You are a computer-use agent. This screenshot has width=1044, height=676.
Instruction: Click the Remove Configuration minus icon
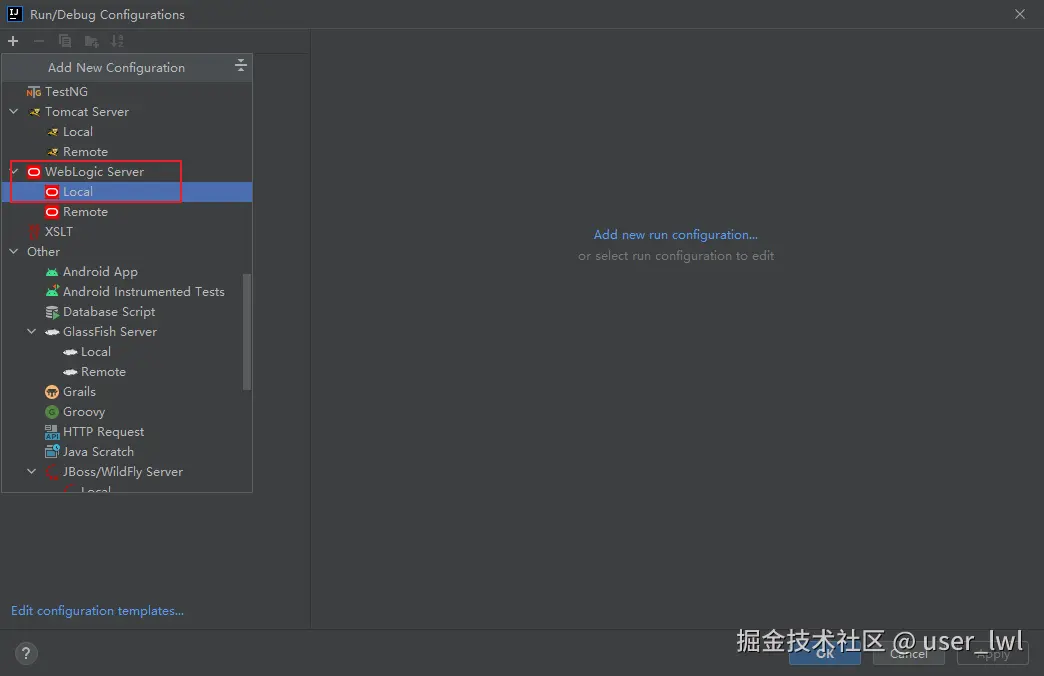point(39,41)
